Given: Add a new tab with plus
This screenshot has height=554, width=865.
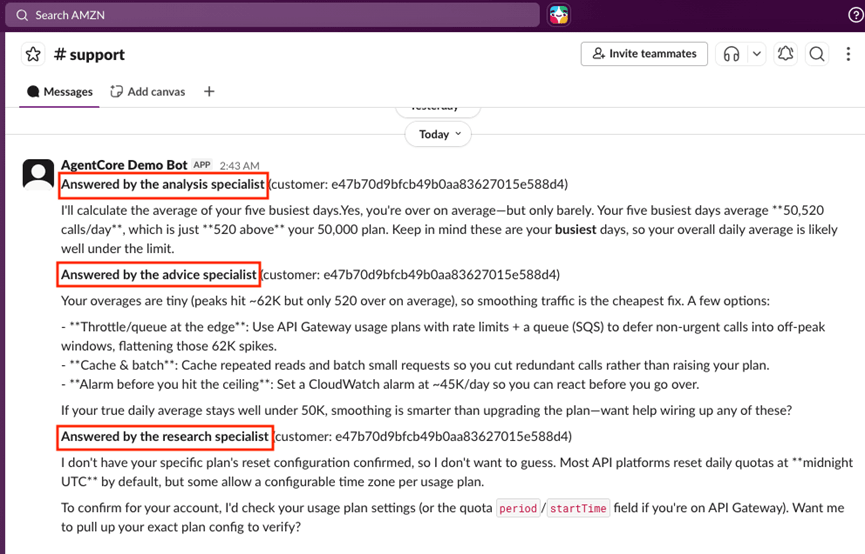Looking at the screenshot, I should pos(209,92).
